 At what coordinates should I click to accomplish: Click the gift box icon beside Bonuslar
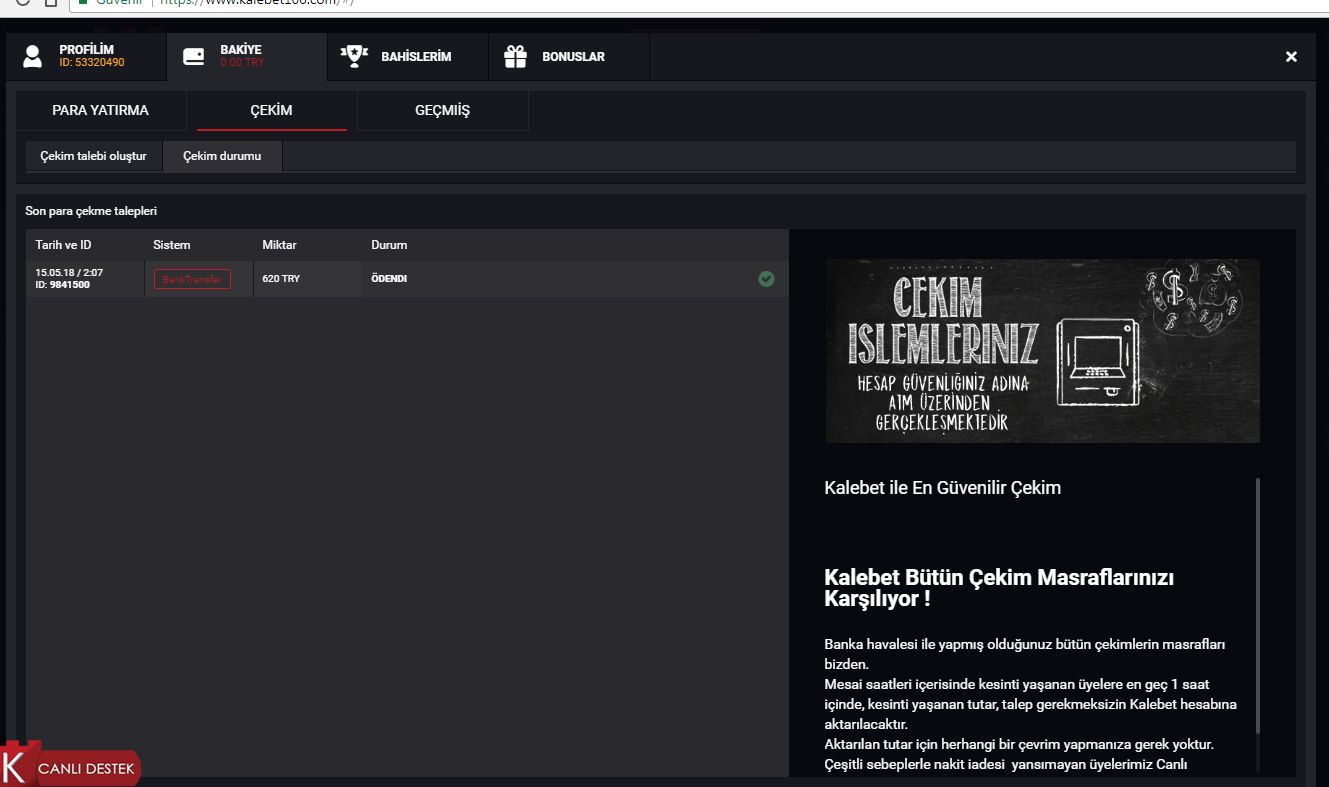pos(515,57)
